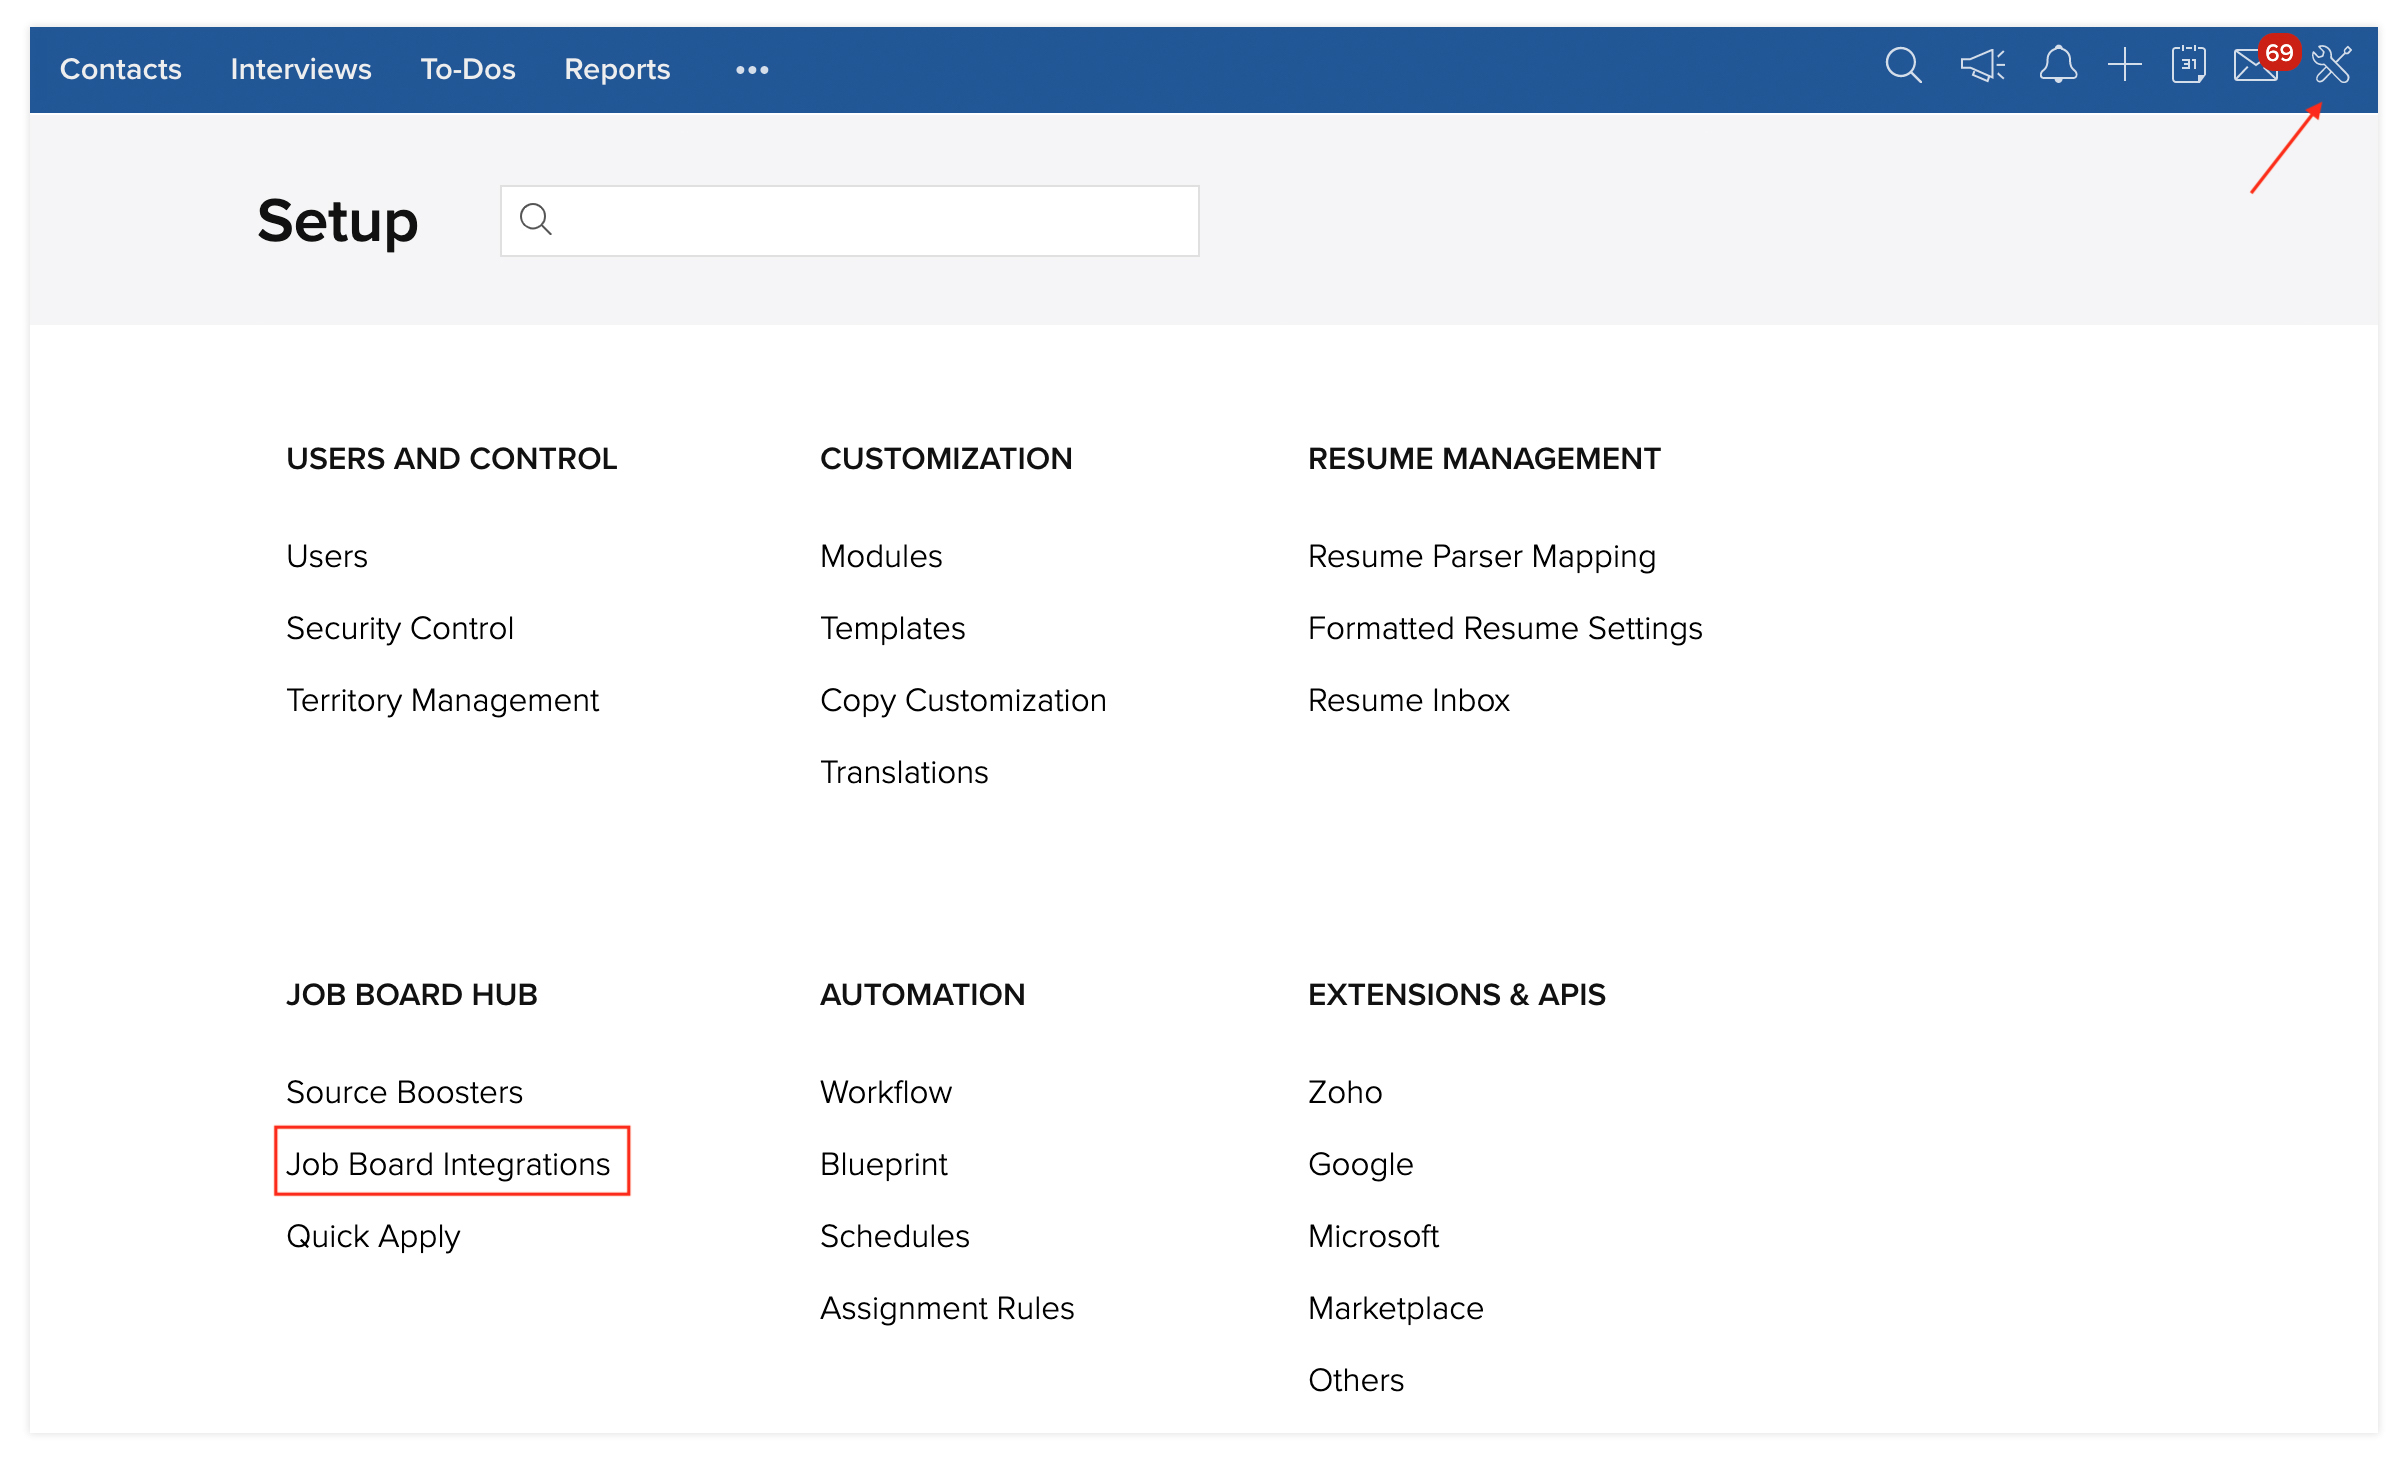Open Copy Customization option
The image size is (2408, 1458).
coord(962,700)
